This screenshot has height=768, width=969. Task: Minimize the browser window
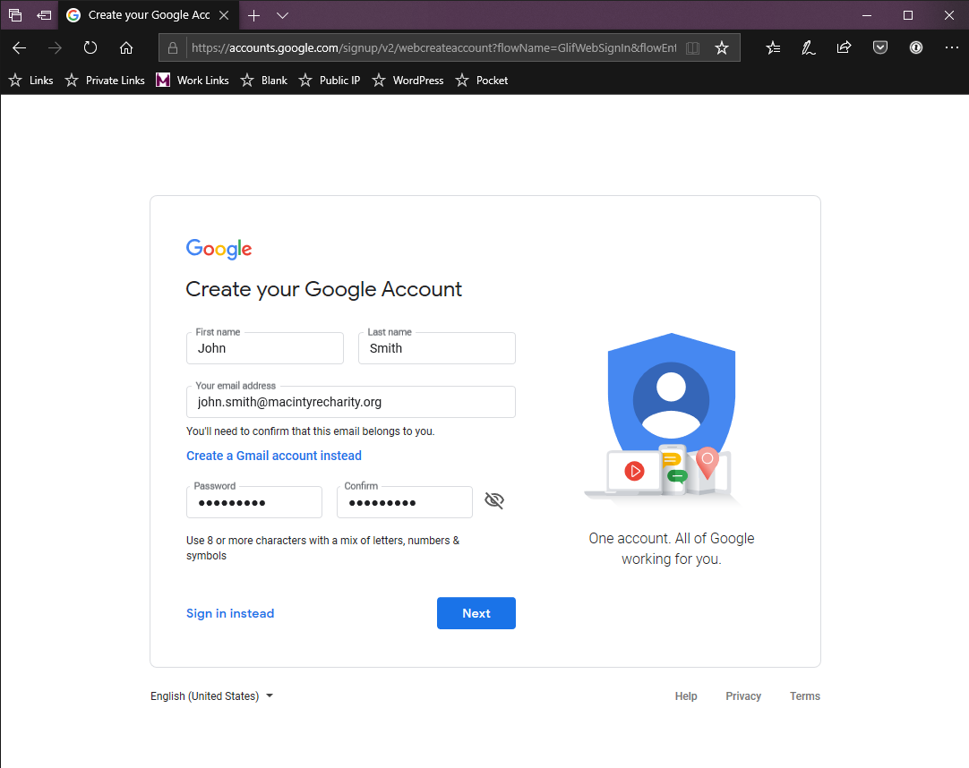[866, 15]
